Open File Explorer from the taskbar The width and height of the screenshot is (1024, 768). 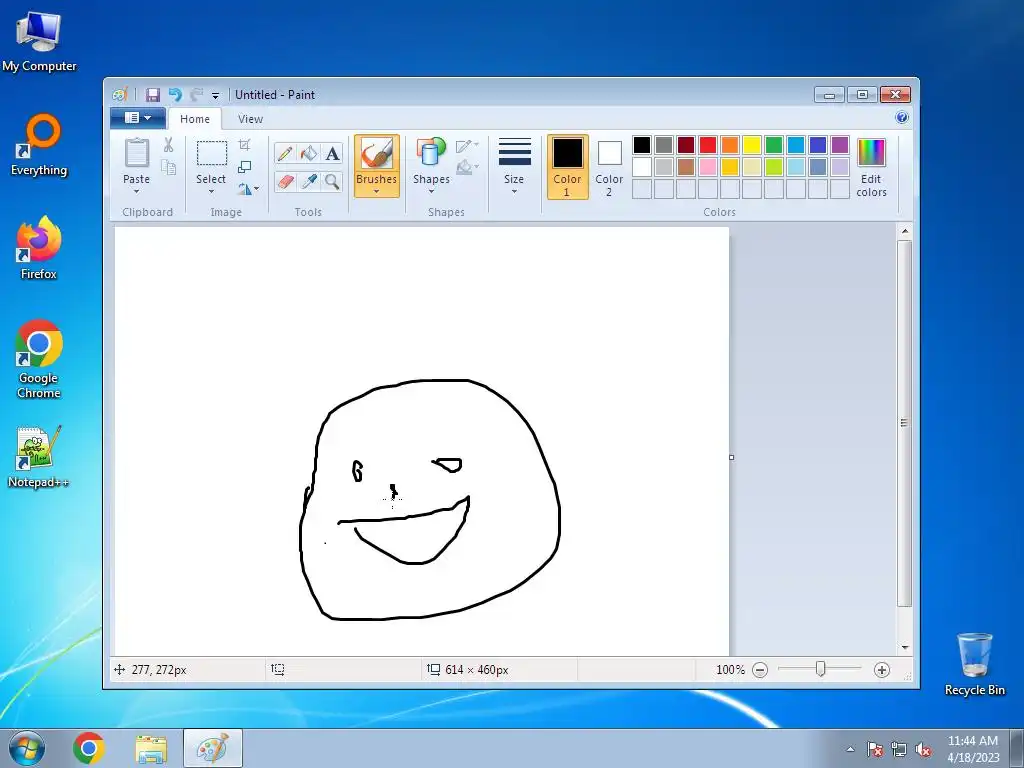point(151,748)
